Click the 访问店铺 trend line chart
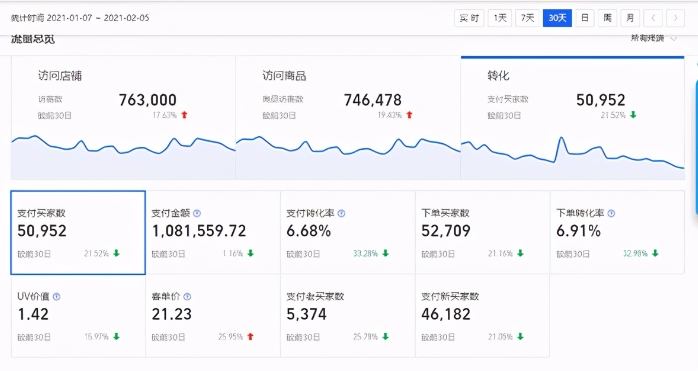The image size is (698, 371). coord(123,157)
